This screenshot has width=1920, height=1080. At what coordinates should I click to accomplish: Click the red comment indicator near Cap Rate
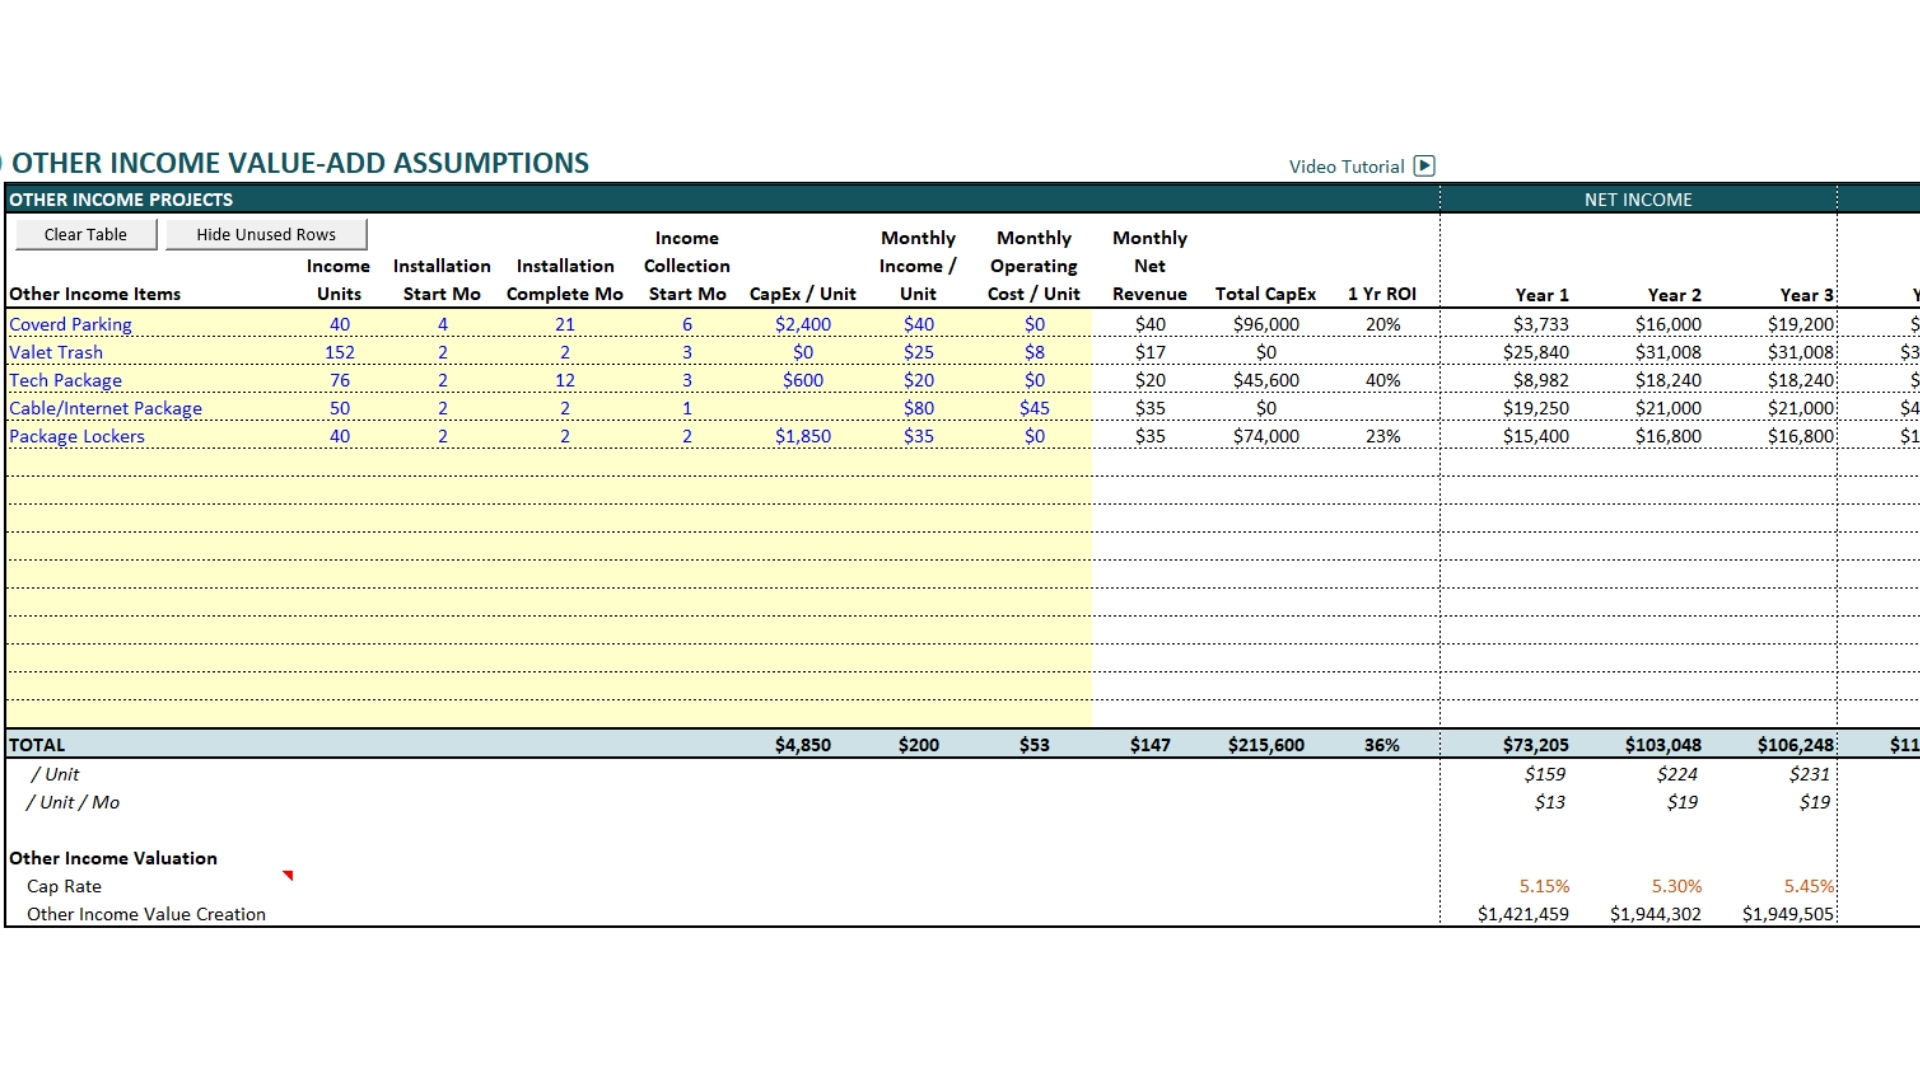pyautogui.click(x=288, y=876)
